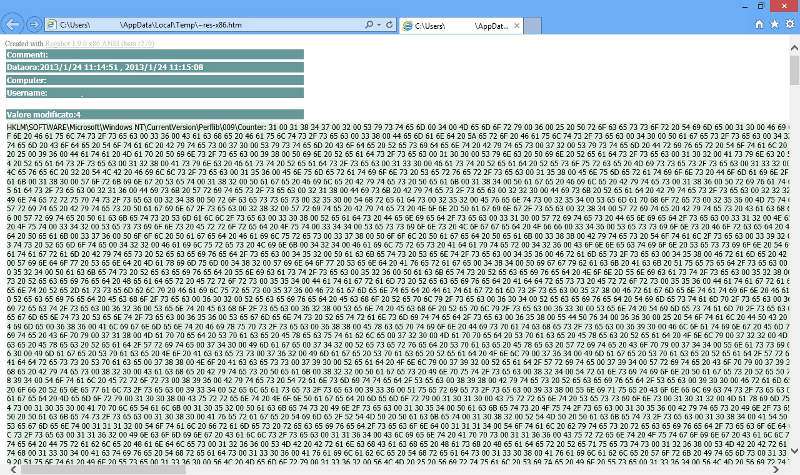The height and width of the screenshot is (475, 800).
Task: Click the vertical scrollbar down arrow
Action: coord(794,451)
